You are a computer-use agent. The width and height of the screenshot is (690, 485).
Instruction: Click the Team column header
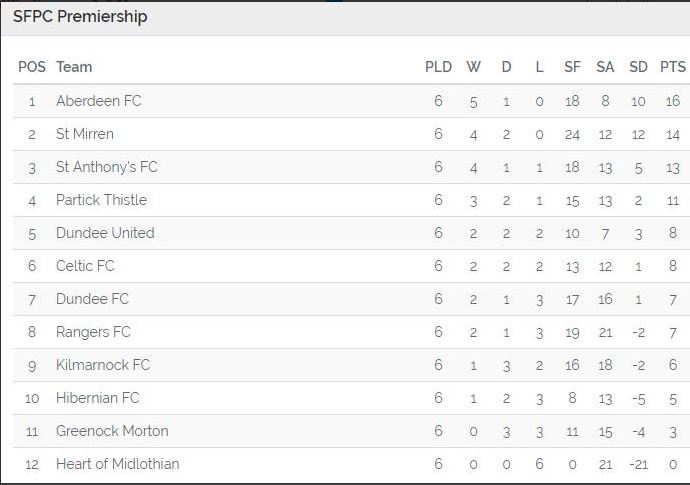coord(74,67)
